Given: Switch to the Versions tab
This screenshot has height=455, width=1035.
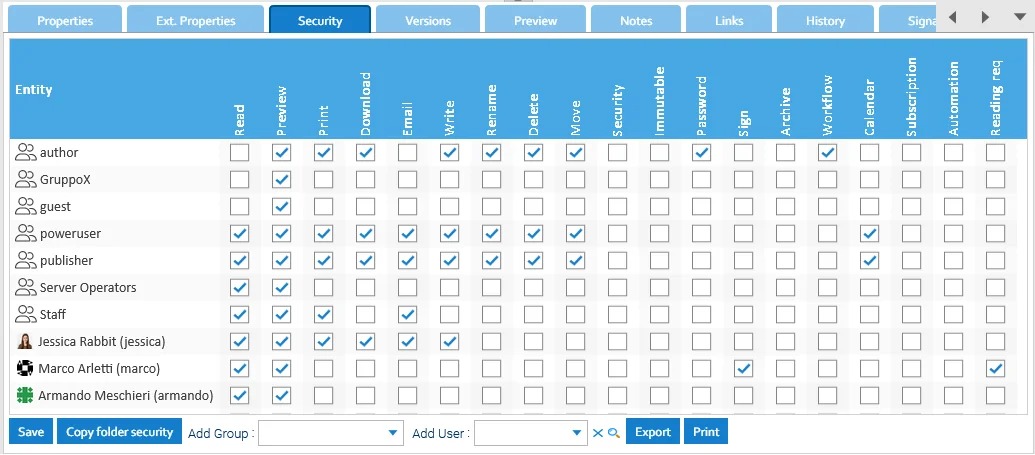Looking at the screenshot, I should pyautogui.click(x=428, y=20).
